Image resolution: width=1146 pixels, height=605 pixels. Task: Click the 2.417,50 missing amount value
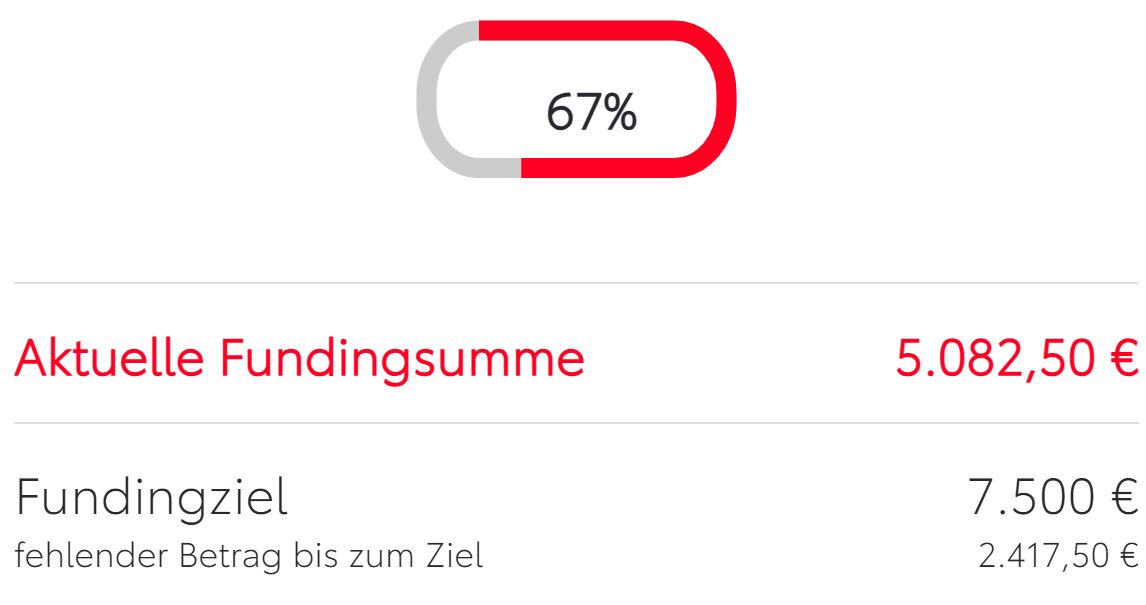1042,555
